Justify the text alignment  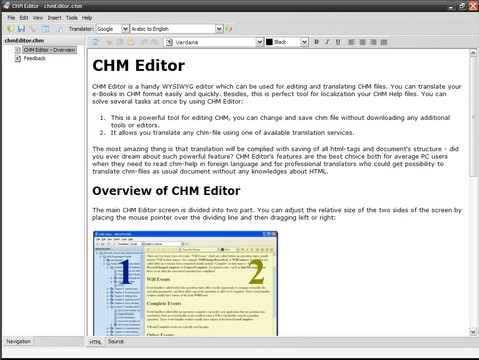tap(384, 42)
